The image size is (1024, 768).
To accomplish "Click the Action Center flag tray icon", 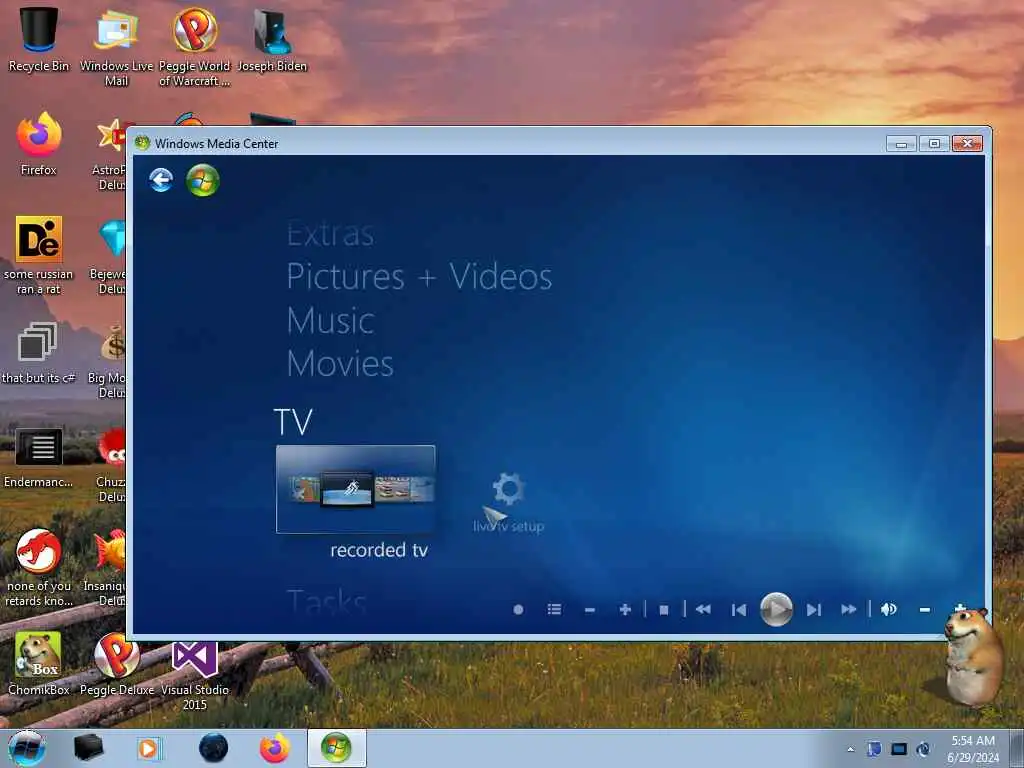I will tap(874, 749).
